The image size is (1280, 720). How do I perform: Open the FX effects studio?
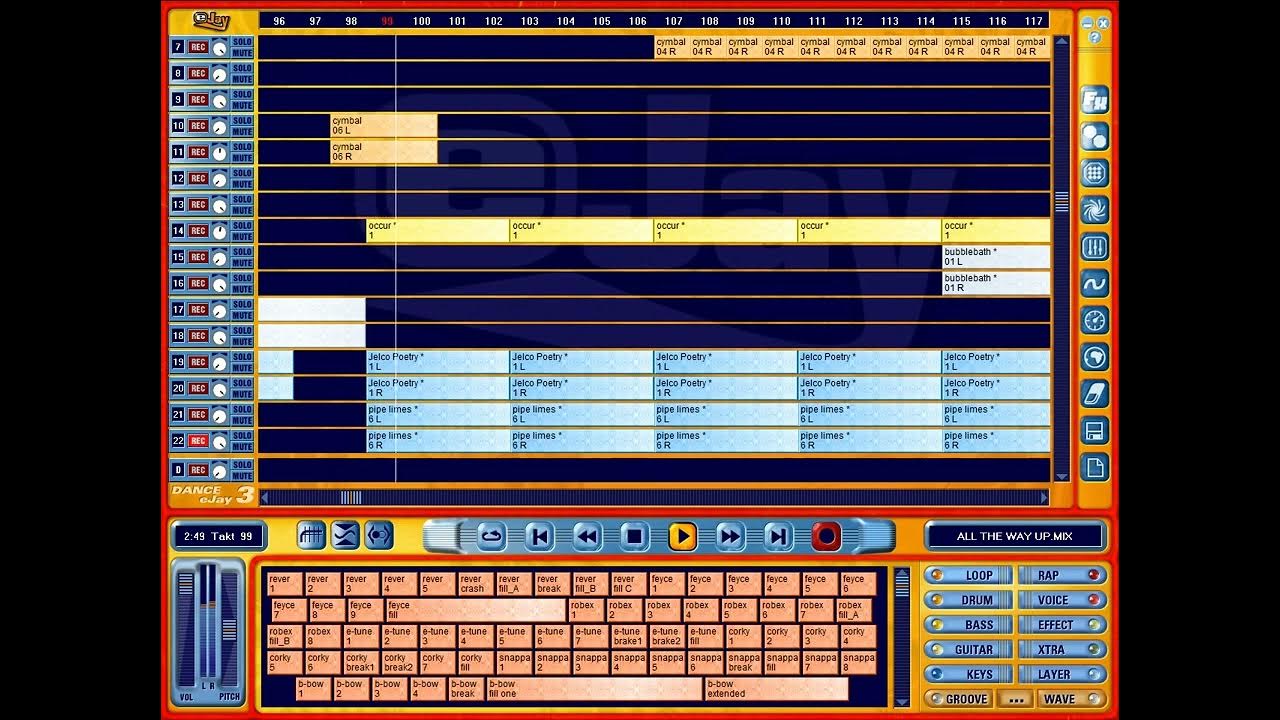pyautogui.click(x=1095, y=100)
